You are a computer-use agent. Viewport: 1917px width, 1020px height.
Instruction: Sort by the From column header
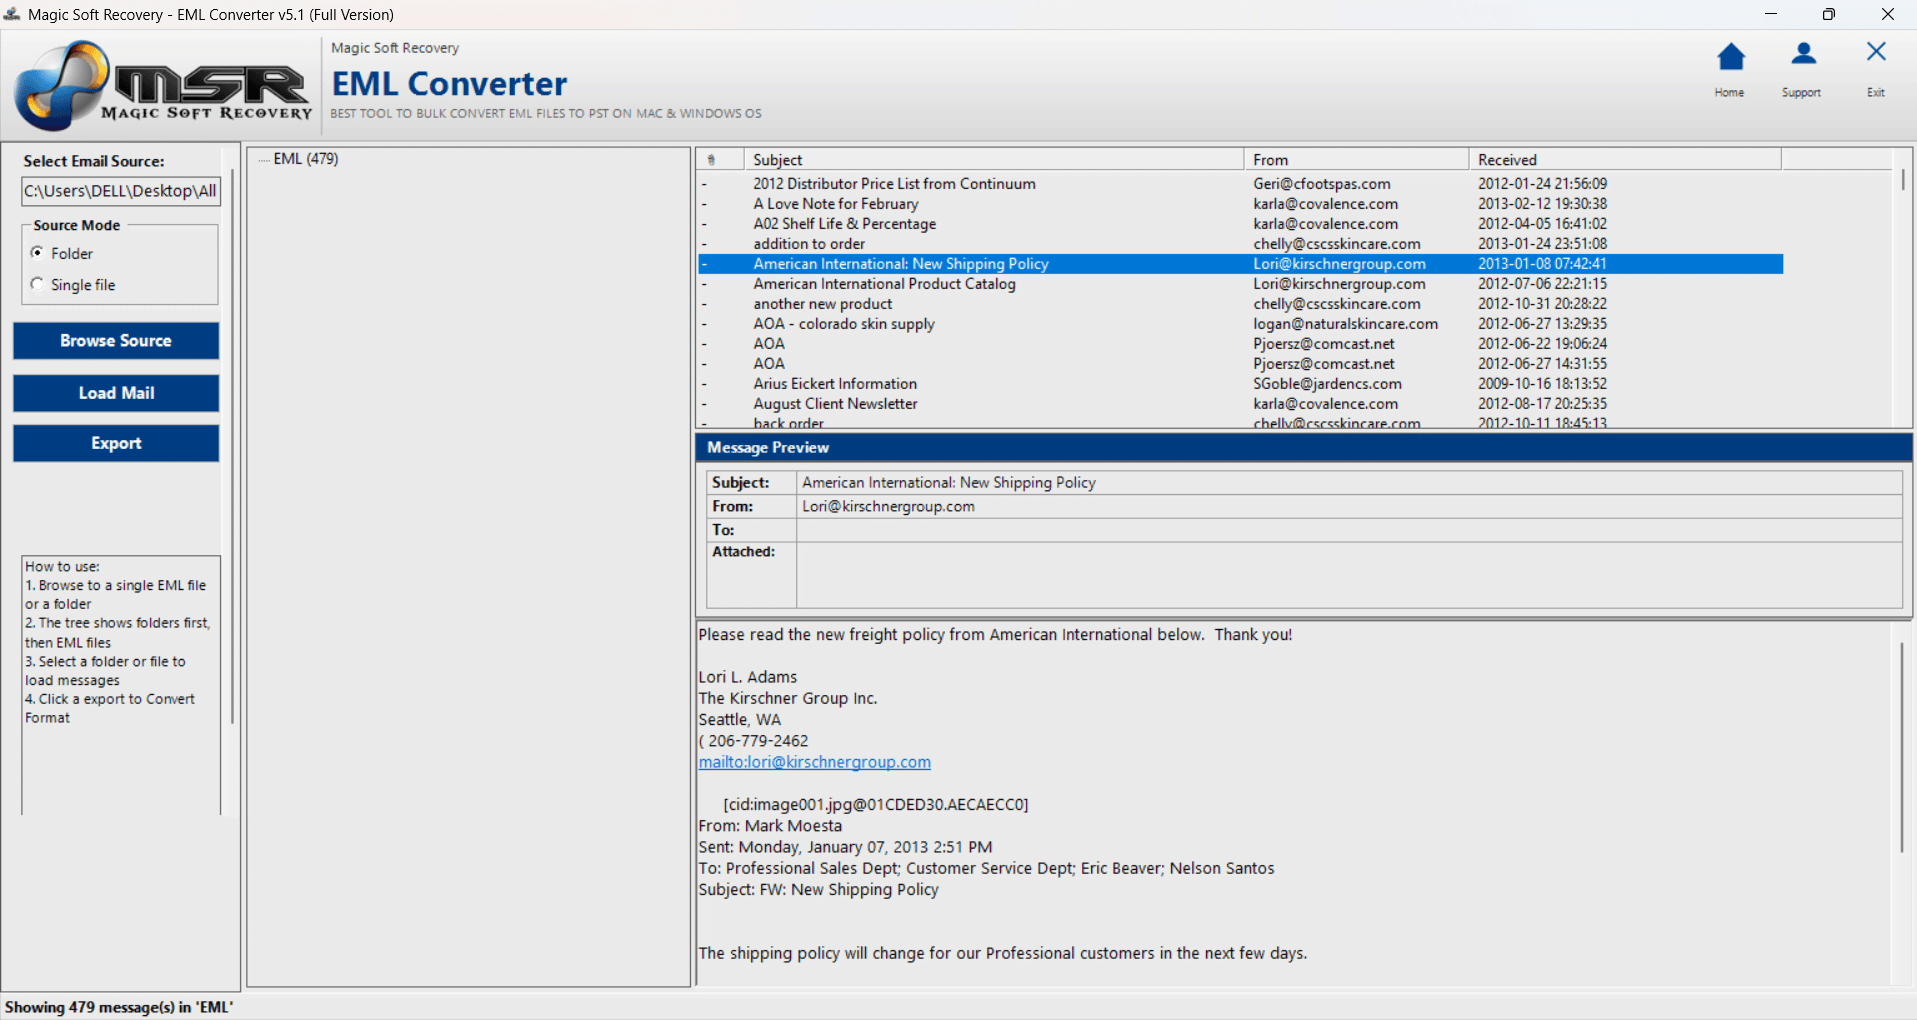1357,160
